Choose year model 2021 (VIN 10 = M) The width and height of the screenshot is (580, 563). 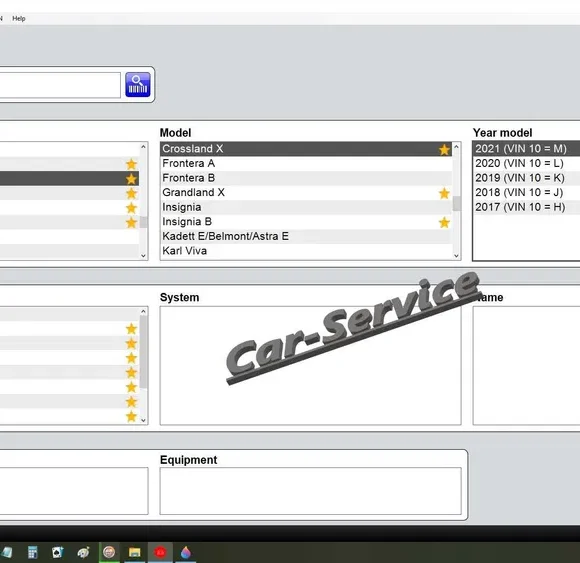pos(526,149)
